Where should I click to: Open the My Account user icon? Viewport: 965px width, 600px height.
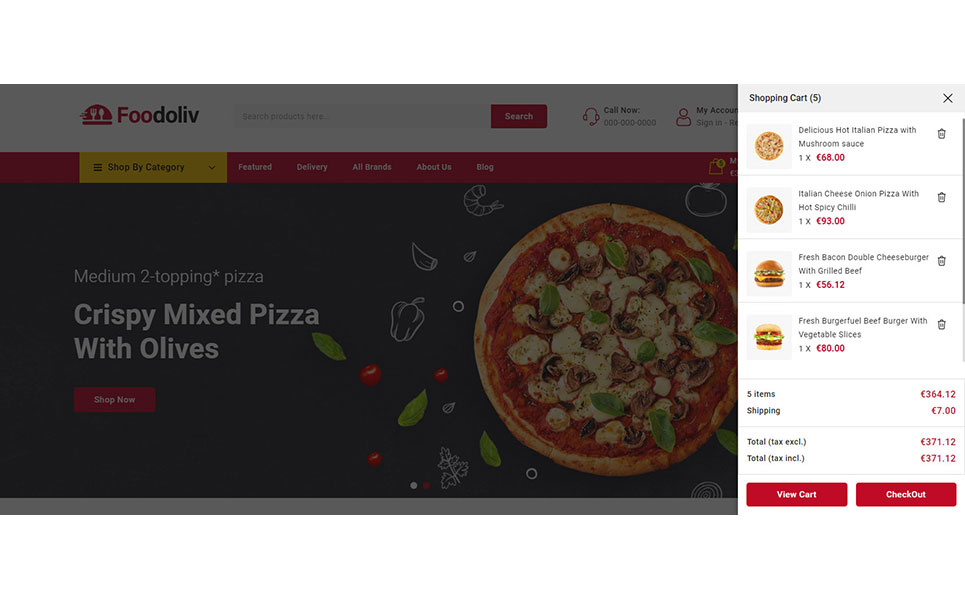pyautogui.click(x=683, y=116)
